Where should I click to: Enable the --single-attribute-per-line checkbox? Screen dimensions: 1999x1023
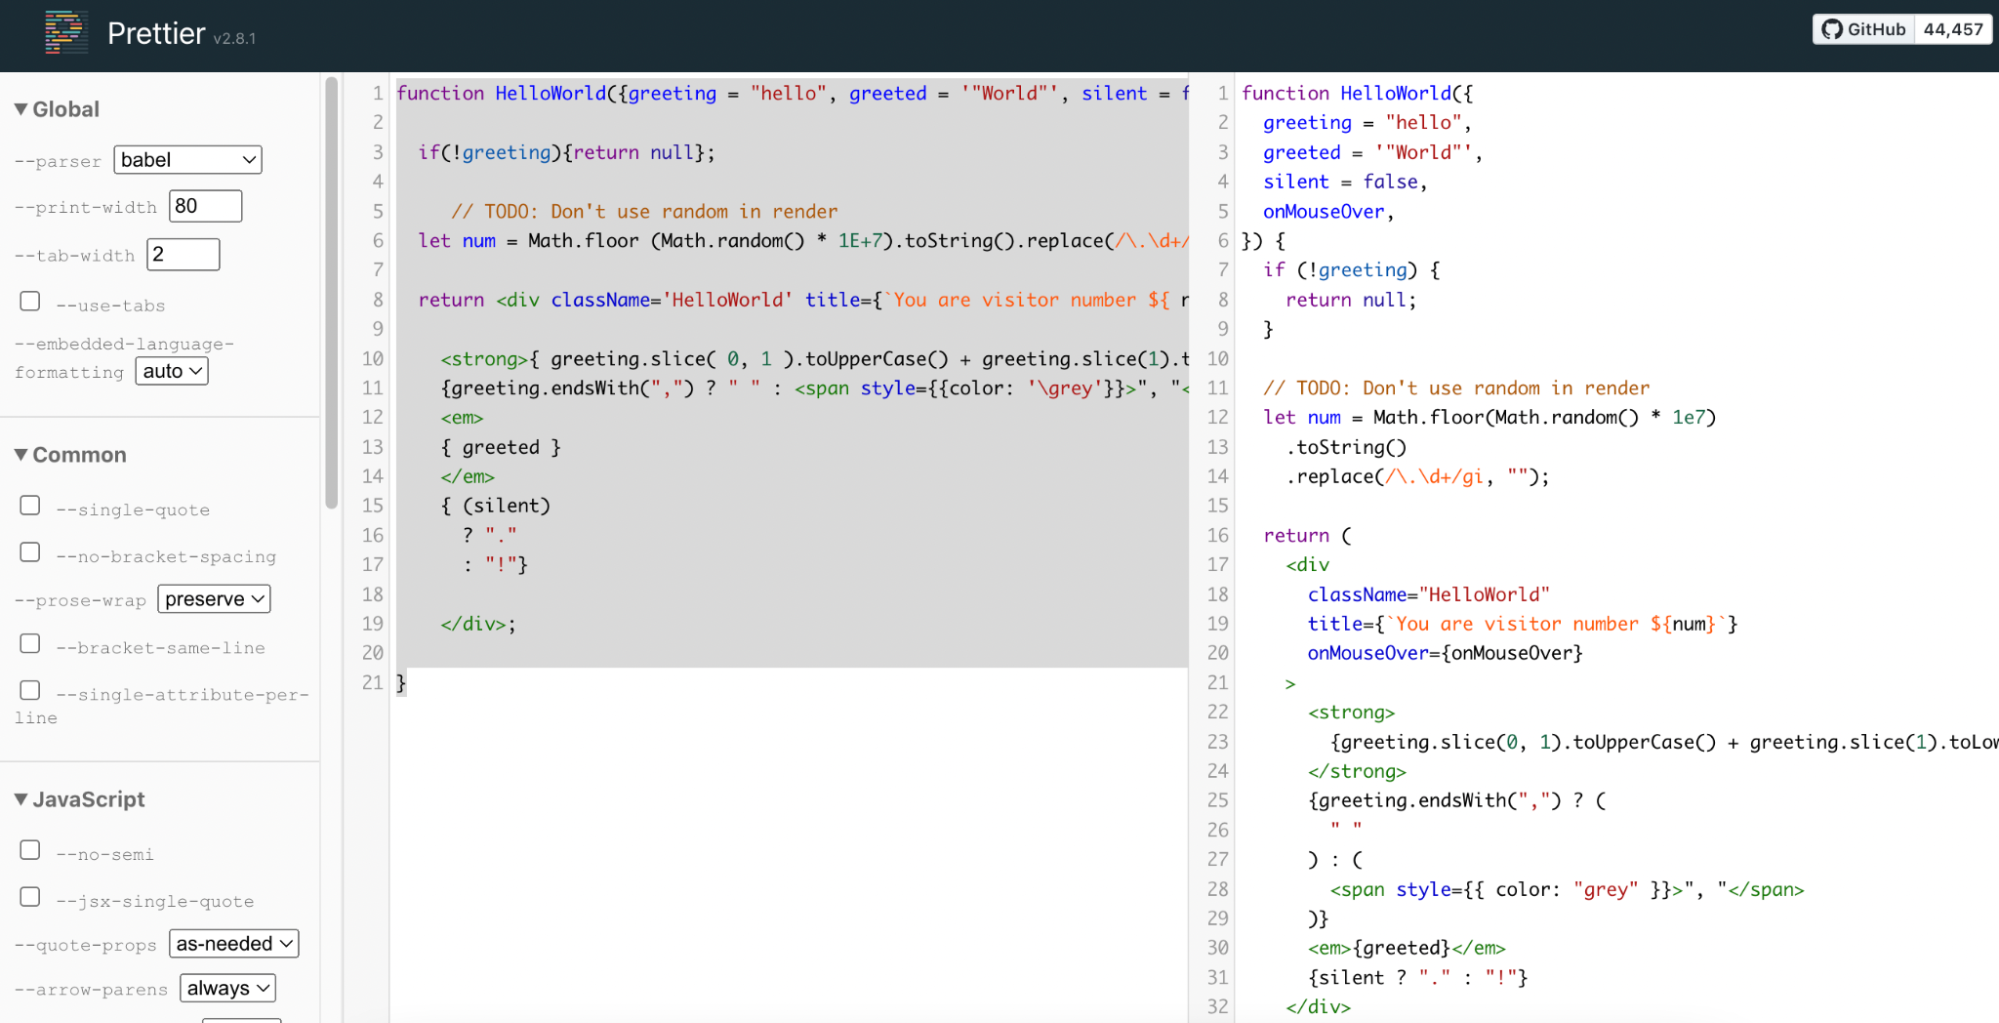point(30,690)
